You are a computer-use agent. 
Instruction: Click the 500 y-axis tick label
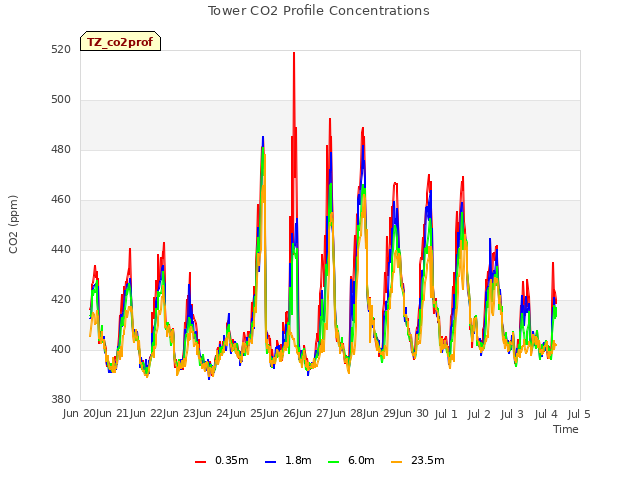pos(61,100)
